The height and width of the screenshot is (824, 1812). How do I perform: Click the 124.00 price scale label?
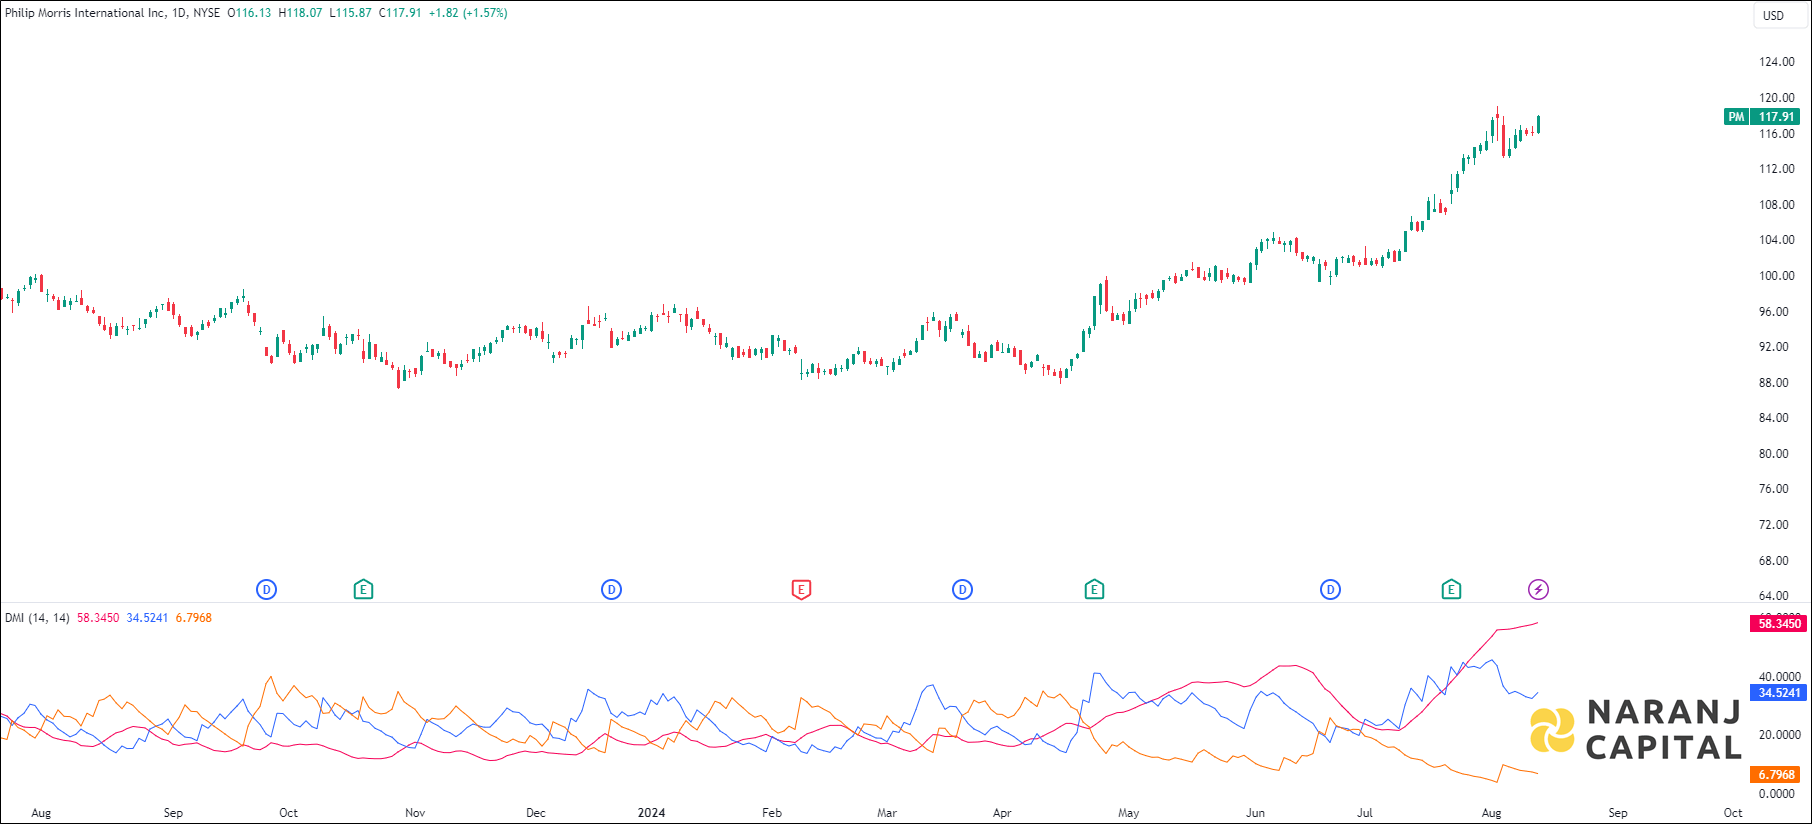[x=1777, y=62]
